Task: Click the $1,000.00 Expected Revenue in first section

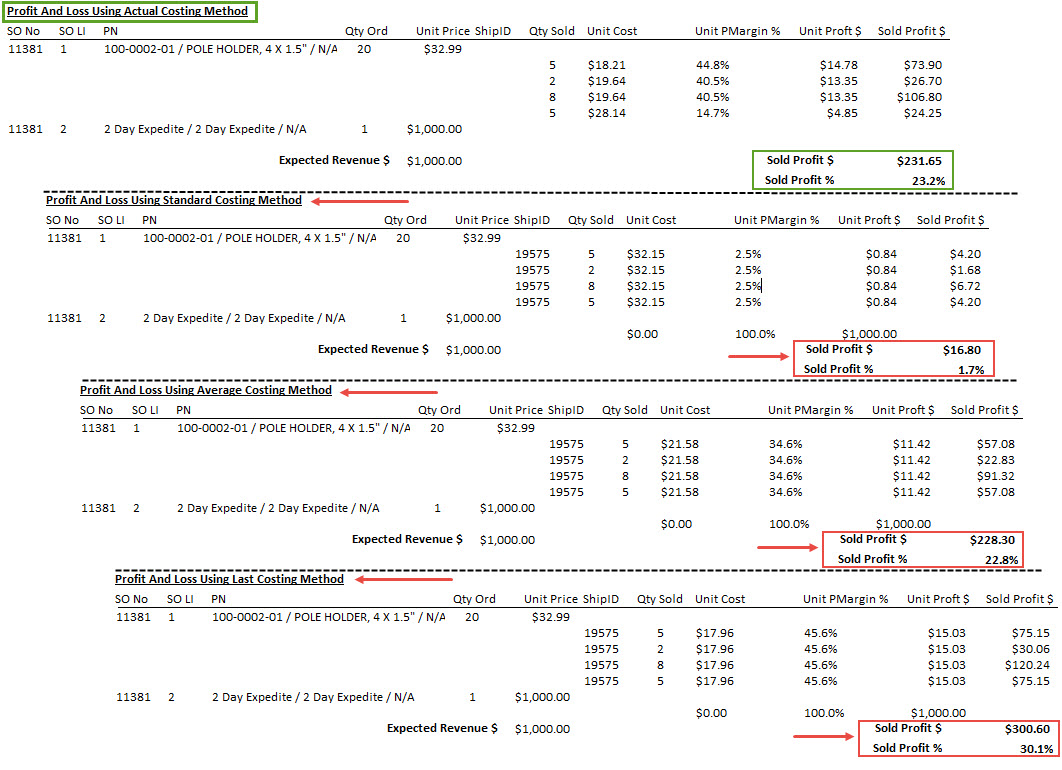Action: [434, 161]
